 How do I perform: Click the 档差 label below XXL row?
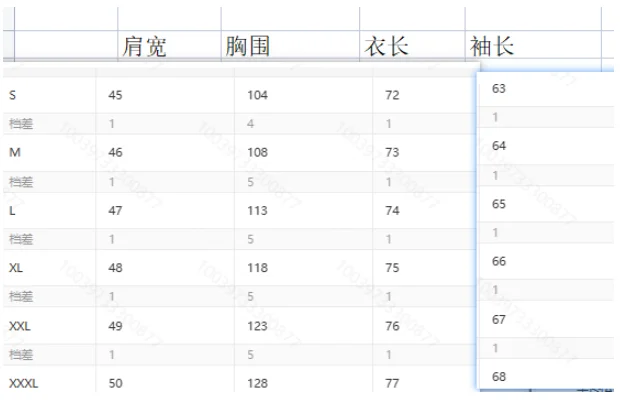click(21, 354)
